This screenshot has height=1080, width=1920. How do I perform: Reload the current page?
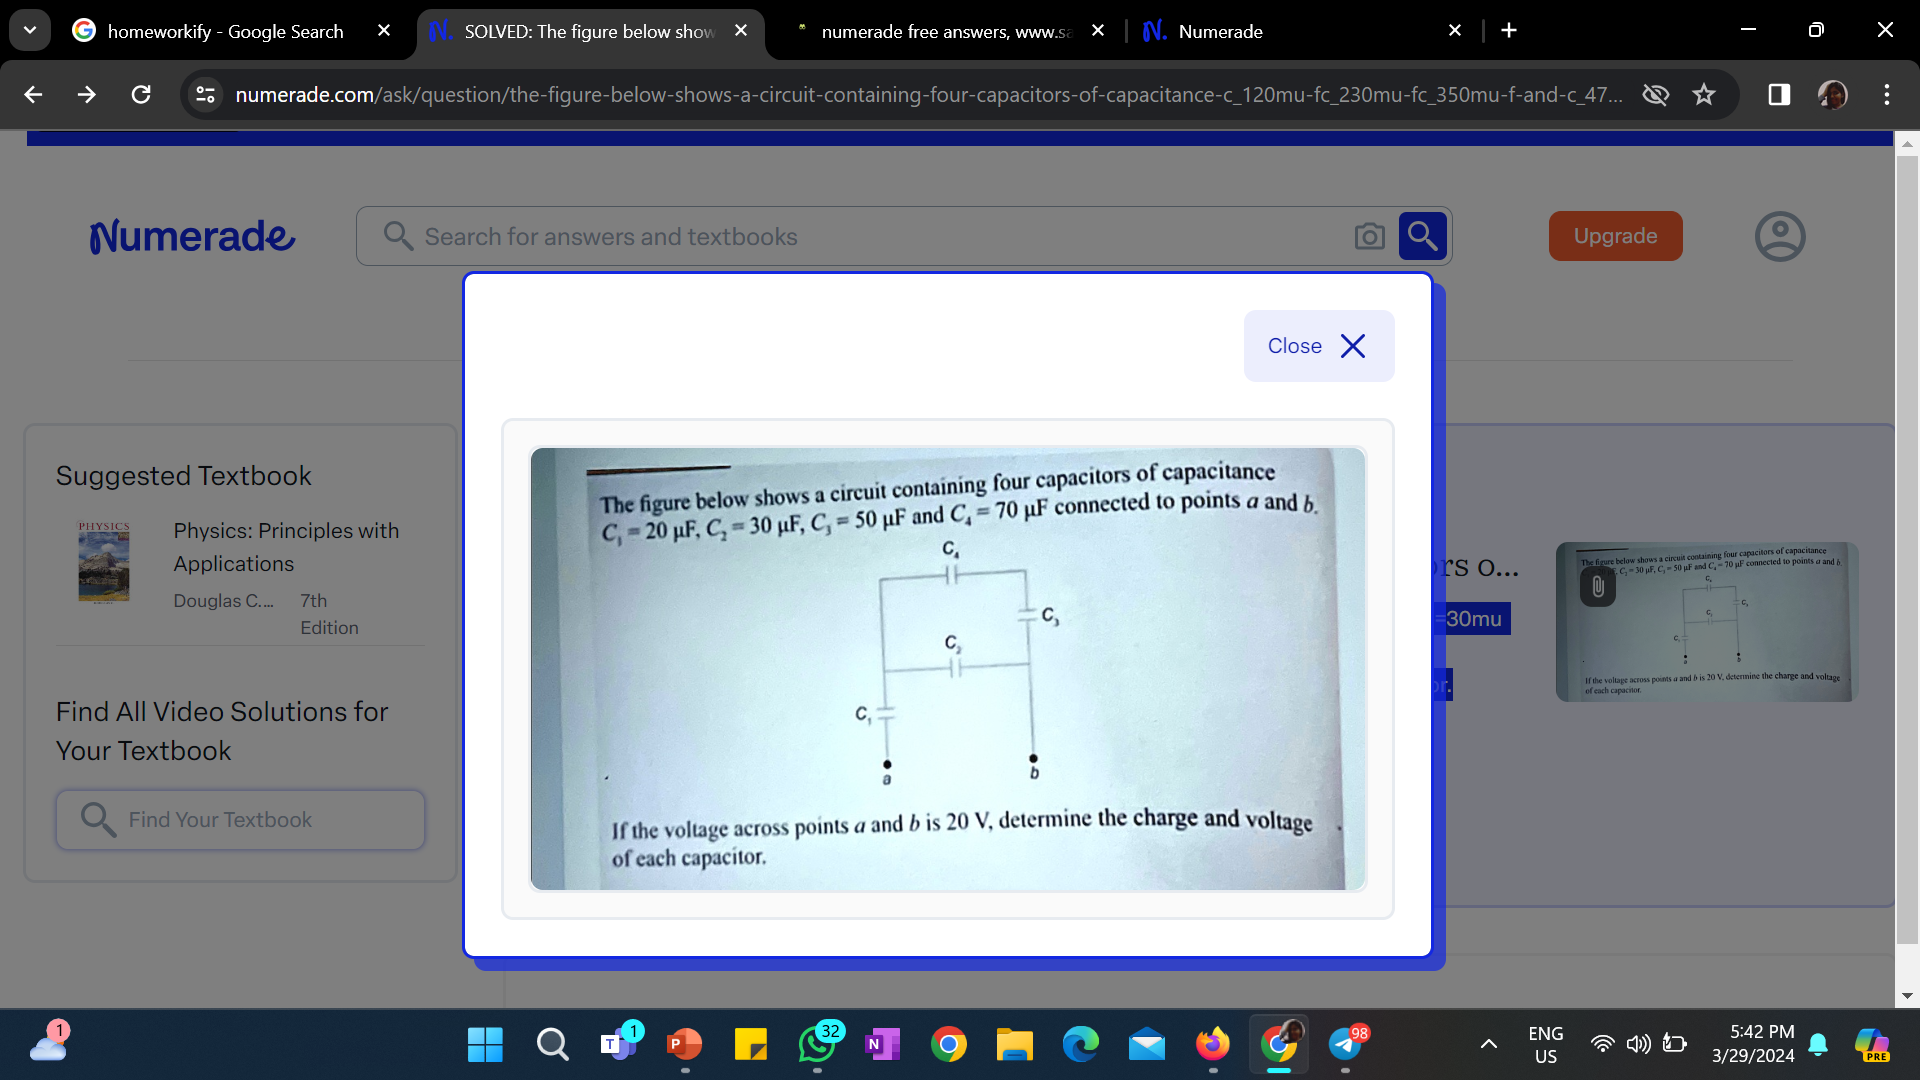click(141, 94)
